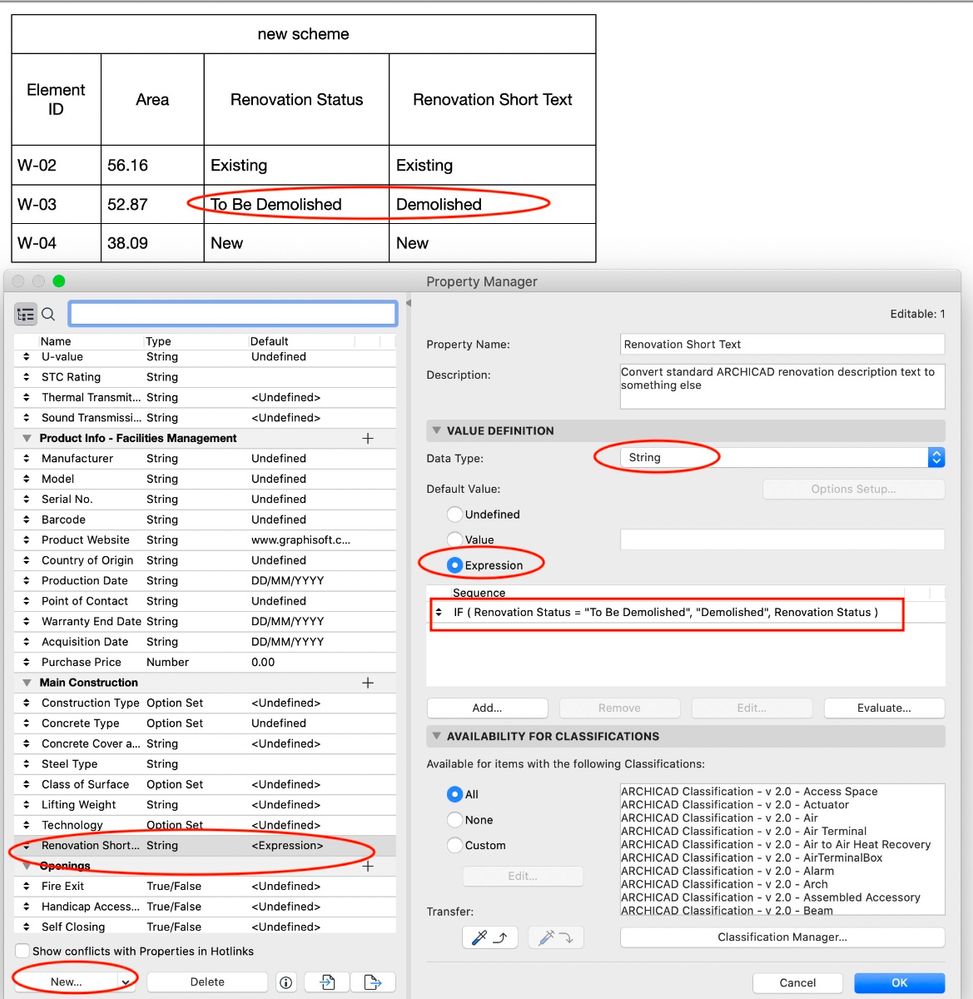Collapse the Product Info - Facilities Management group
Screen dimensions: 973x999
pos(27,438)
